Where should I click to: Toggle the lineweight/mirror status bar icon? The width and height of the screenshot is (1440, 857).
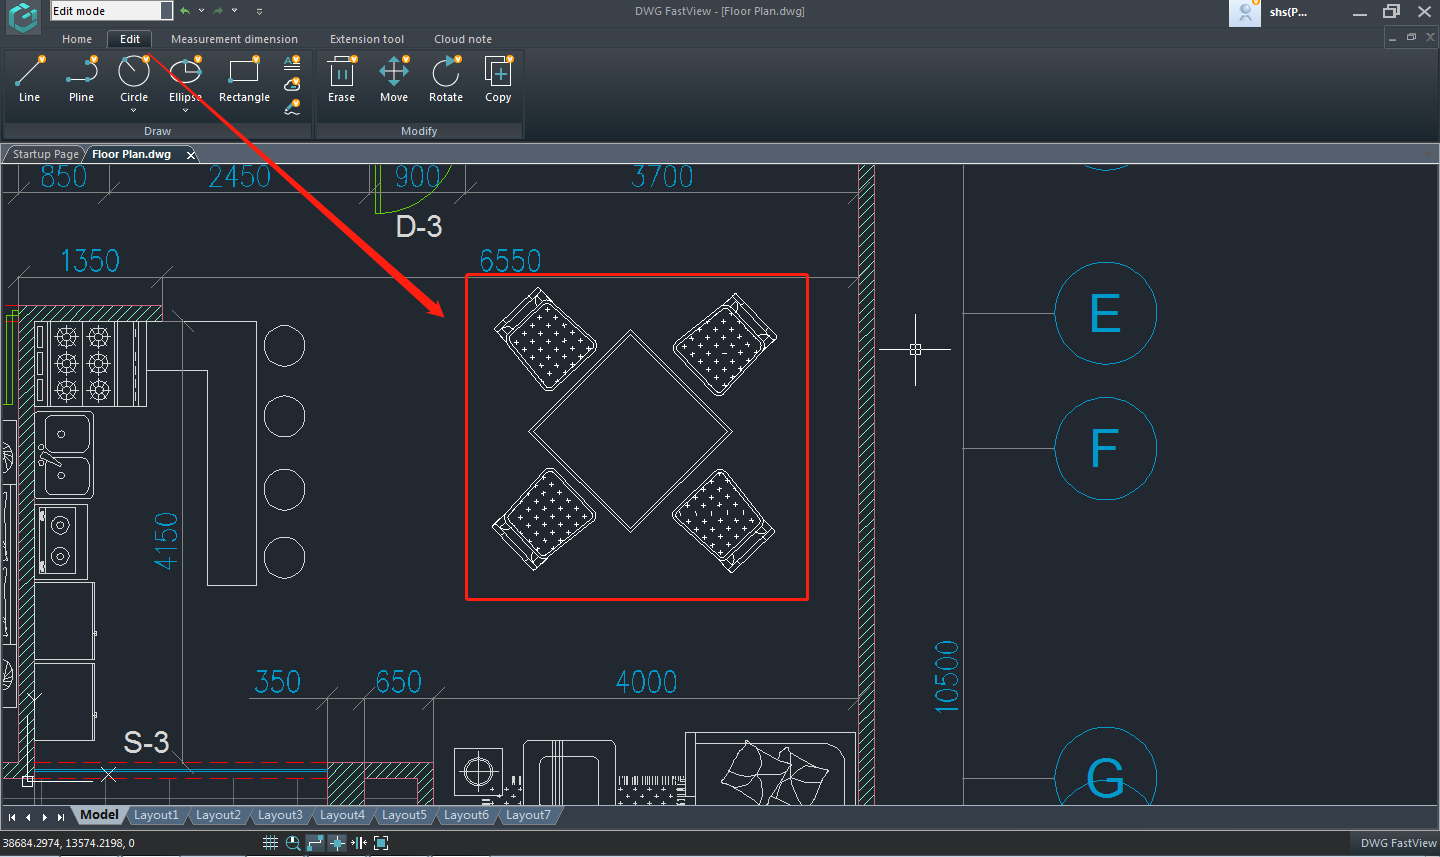pos(359,843)
